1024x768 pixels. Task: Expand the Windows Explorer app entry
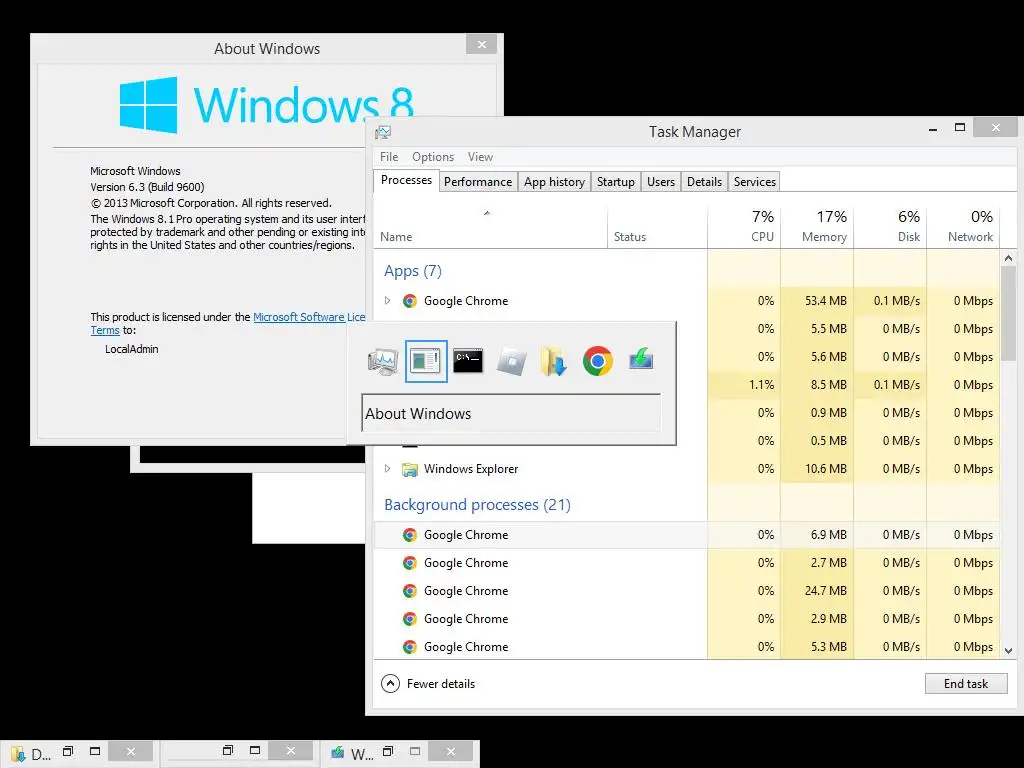pos(387,468)
